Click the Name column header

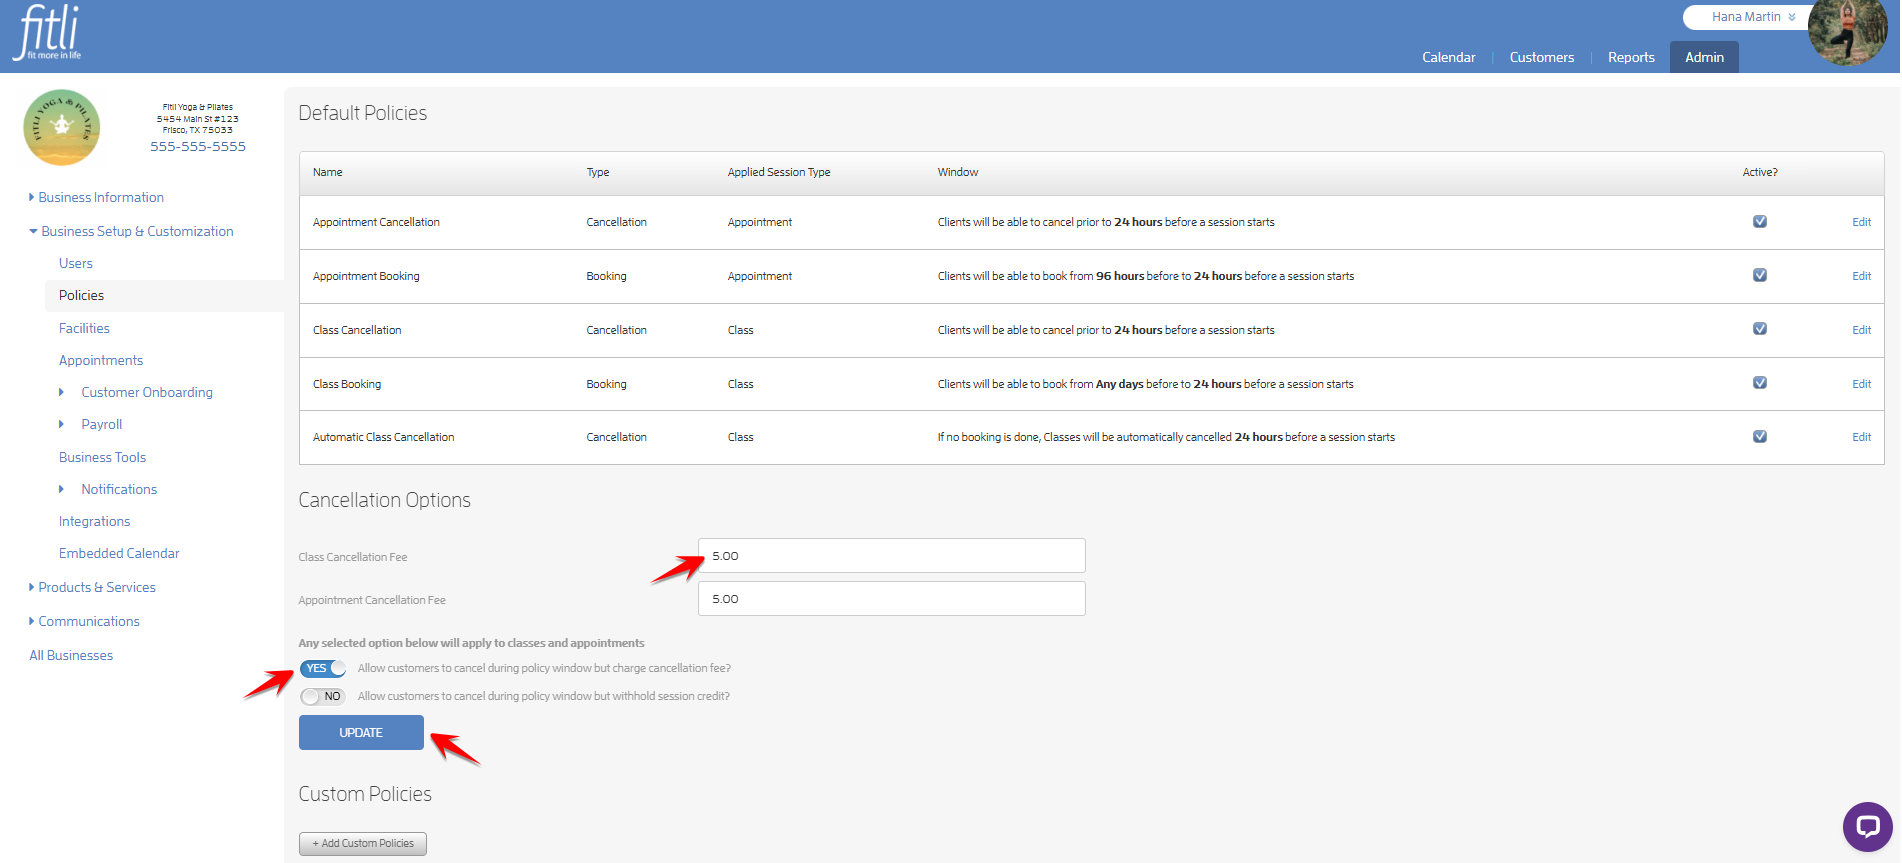click(327, 172)
